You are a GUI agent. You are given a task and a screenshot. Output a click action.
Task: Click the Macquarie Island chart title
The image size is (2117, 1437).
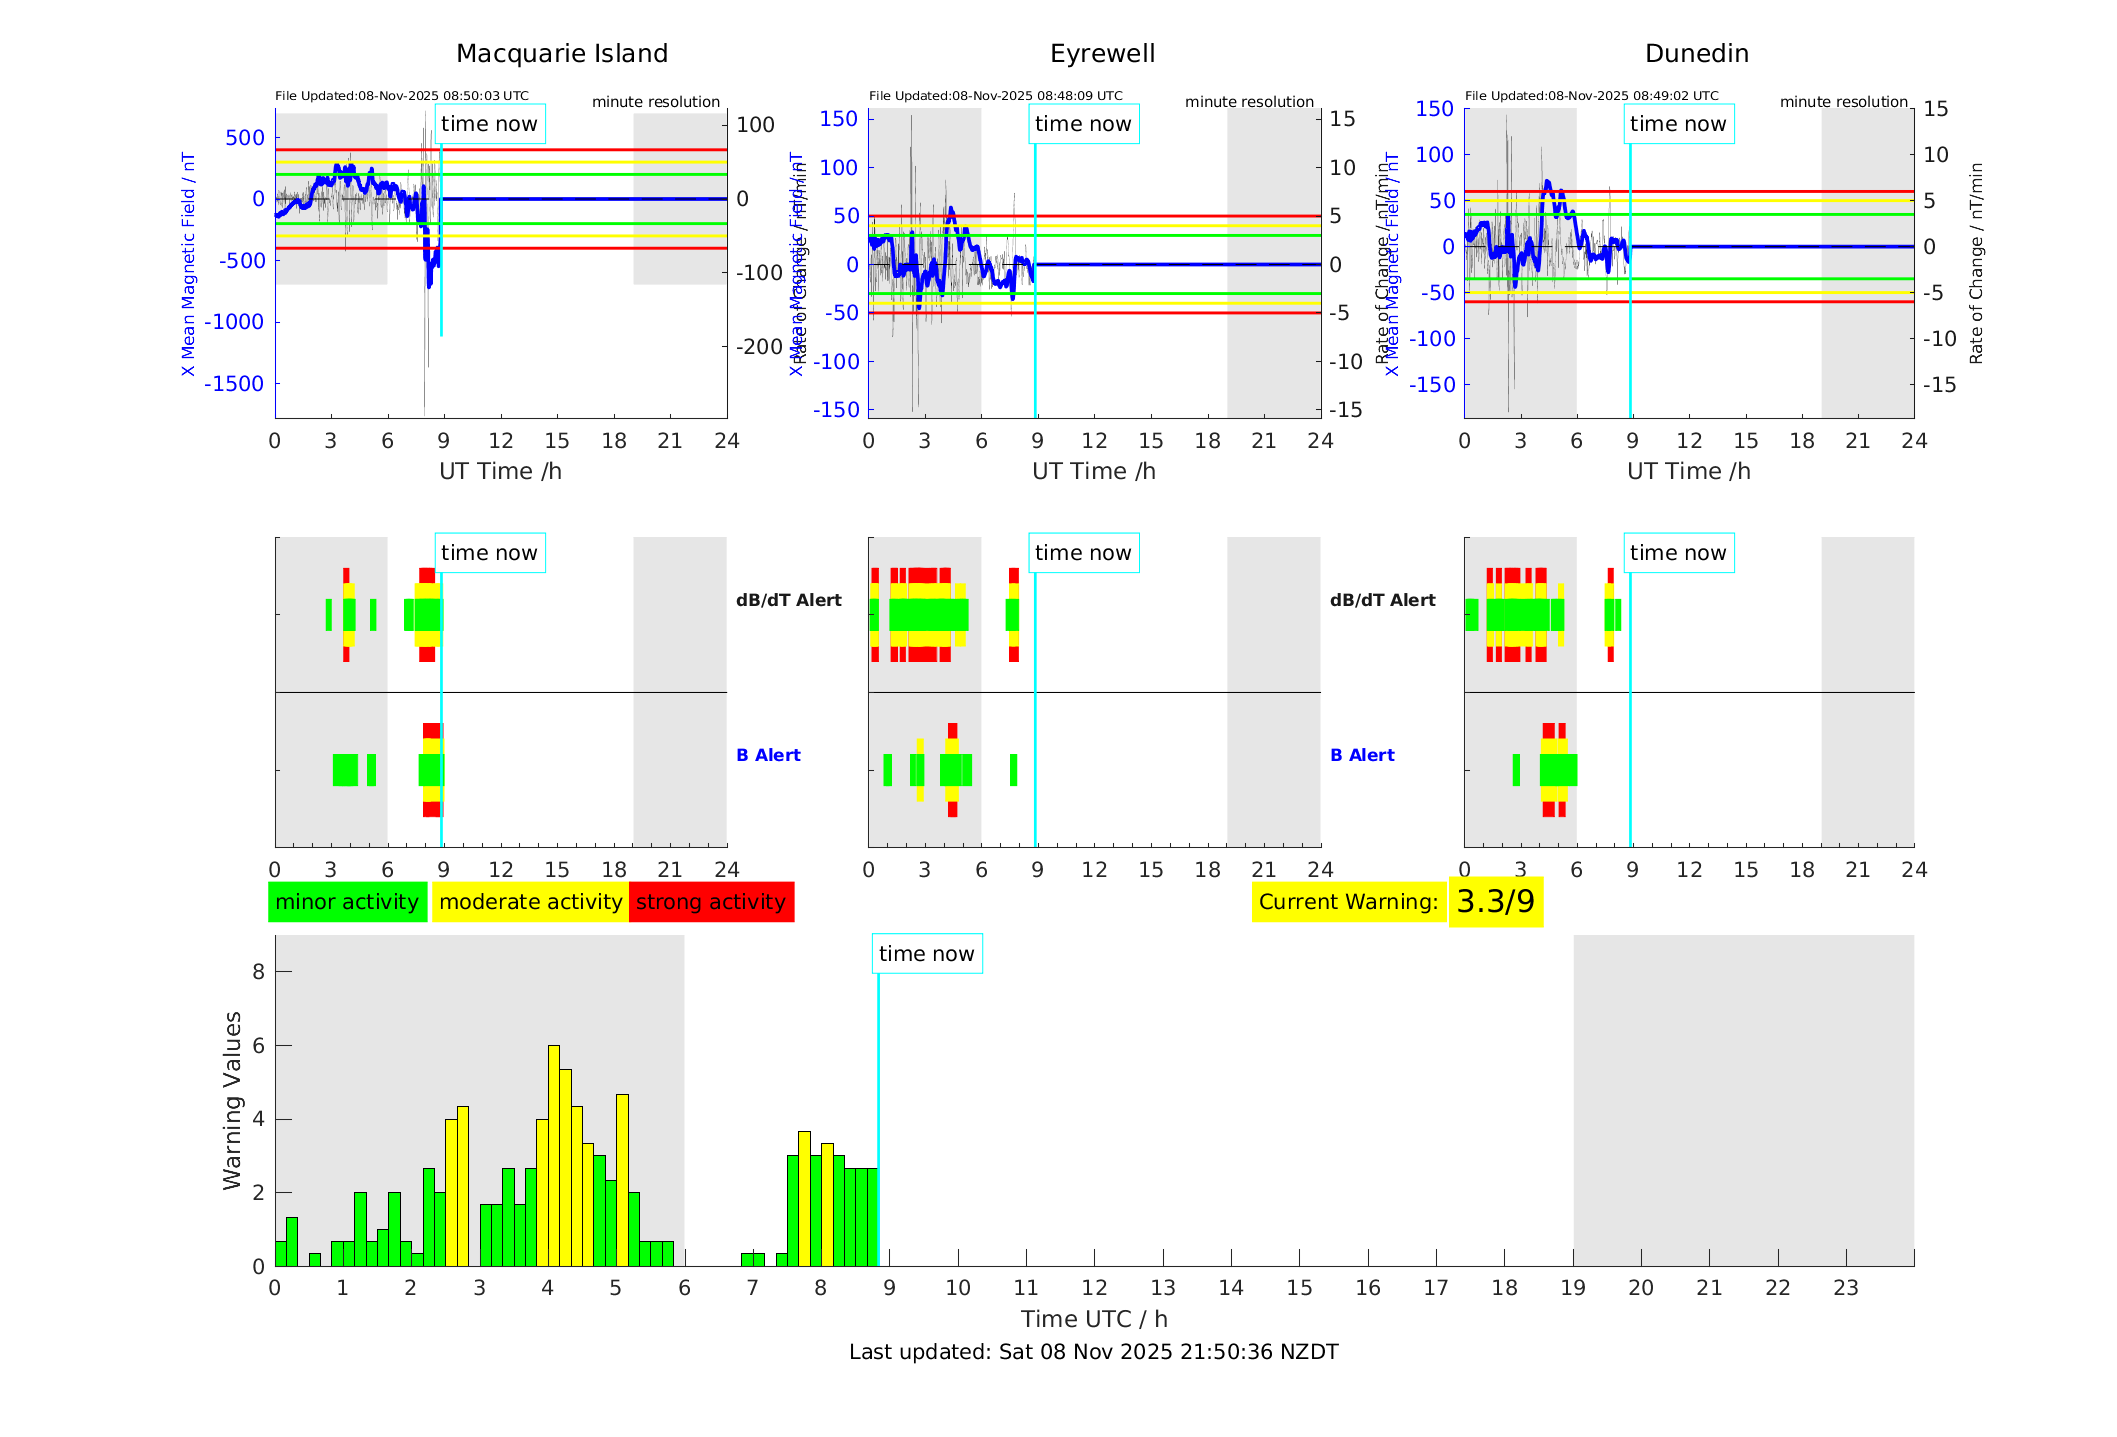[x=562, y=54]
